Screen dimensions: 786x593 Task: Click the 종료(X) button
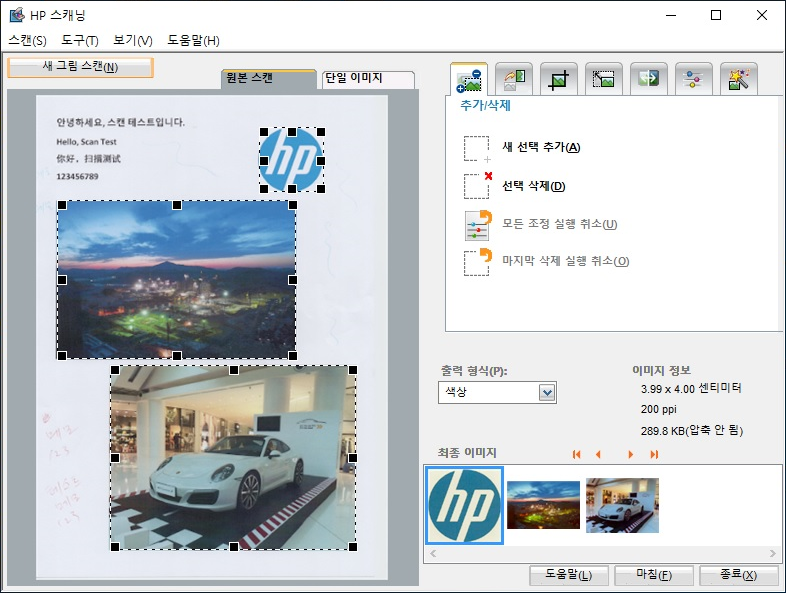pyautogui.click(x=739, y=575)
